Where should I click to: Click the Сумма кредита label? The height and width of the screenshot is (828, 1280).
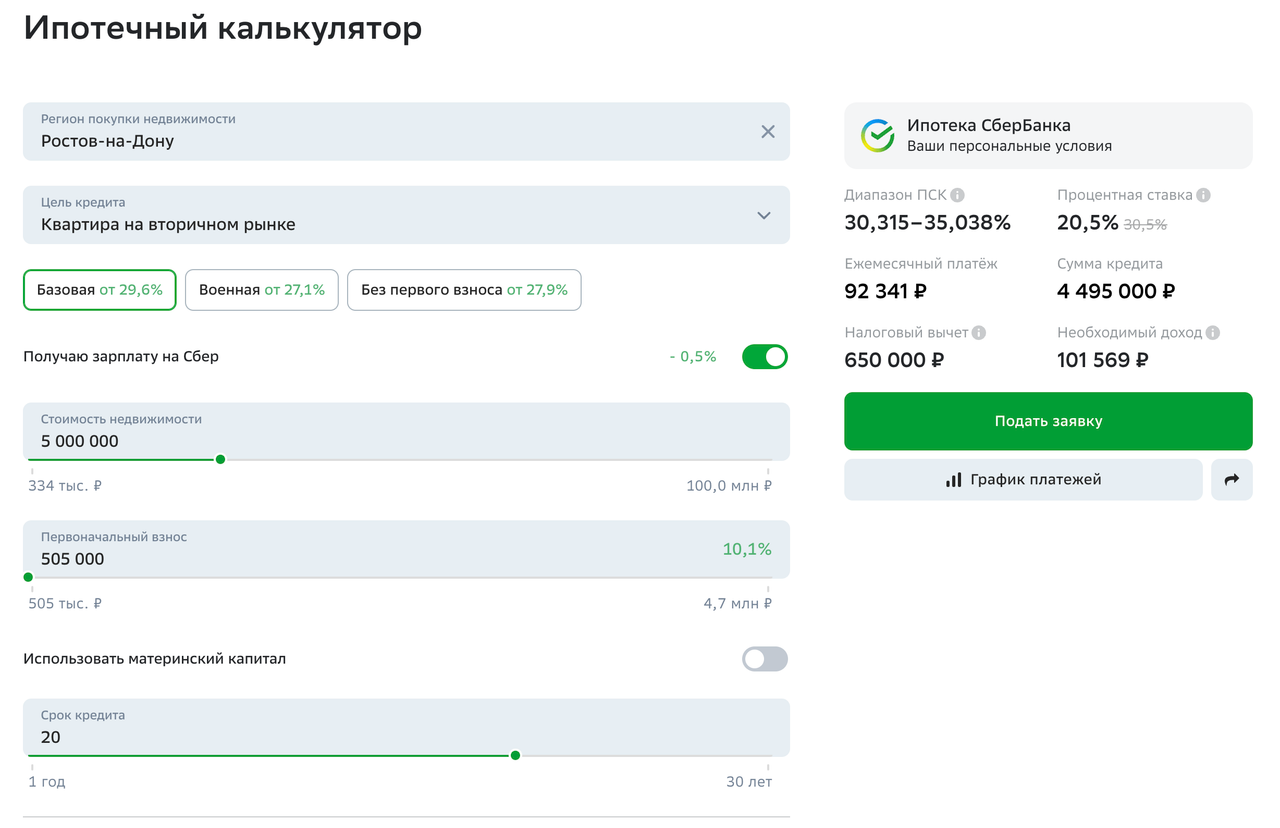tap(1110, 264)
